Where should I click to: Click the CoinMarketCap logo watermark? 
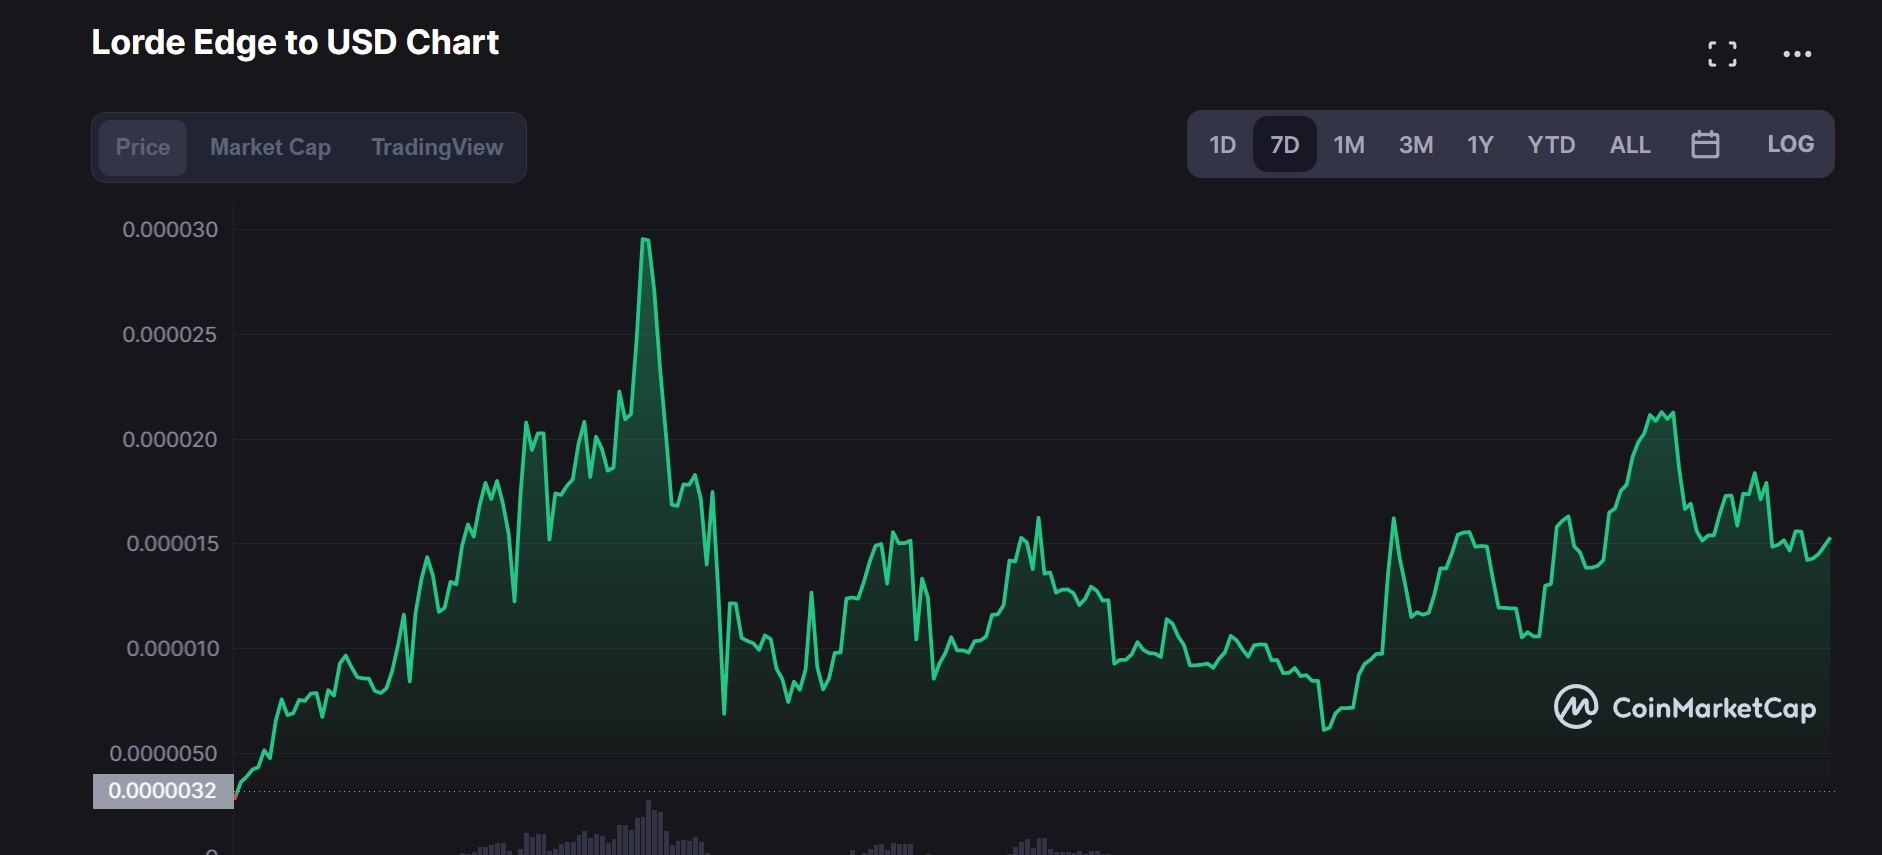click(x=1684, y=708)
